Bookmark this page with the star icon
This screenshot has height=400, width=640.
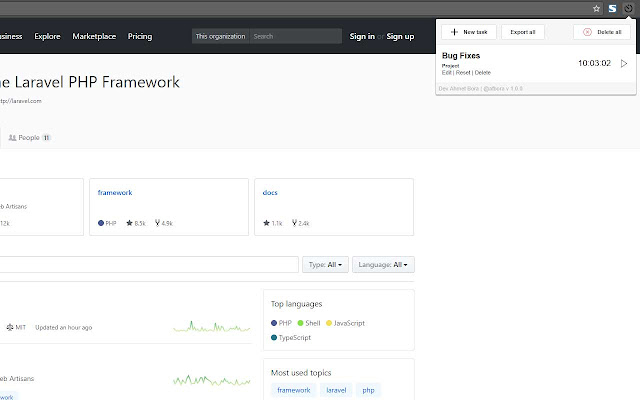[x=596, y=9]
